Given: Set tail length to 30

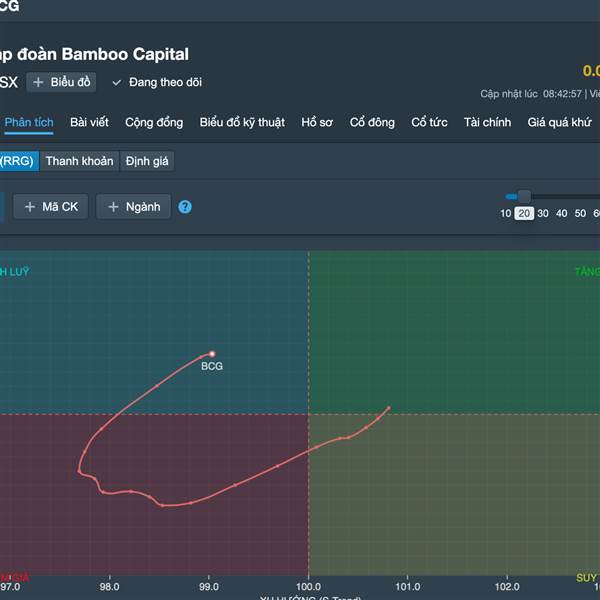Looking at the screenshot, I should tap(543, 214).
